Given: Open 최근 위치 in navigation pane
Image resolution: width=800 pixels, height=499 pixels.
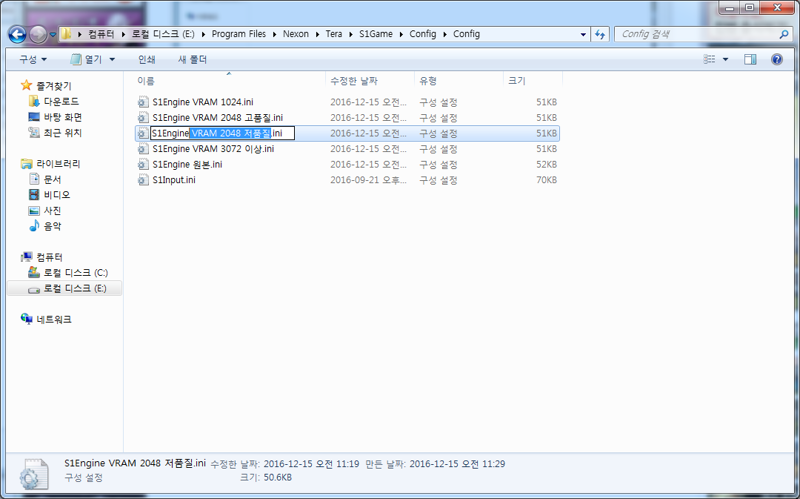Looking at the screenshot, I should [62, 133].
